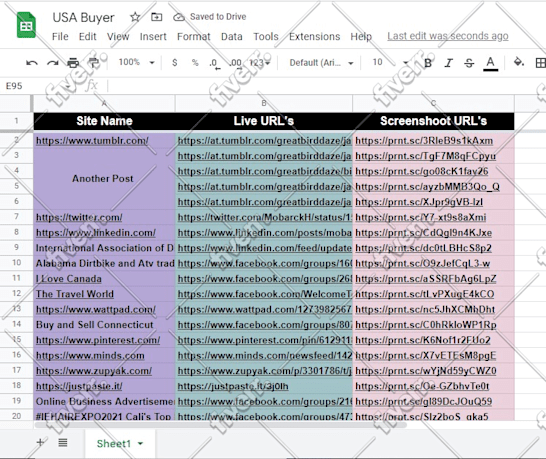Add a new sheet with plus icon
546x459 pixels.
click(40, 442)
